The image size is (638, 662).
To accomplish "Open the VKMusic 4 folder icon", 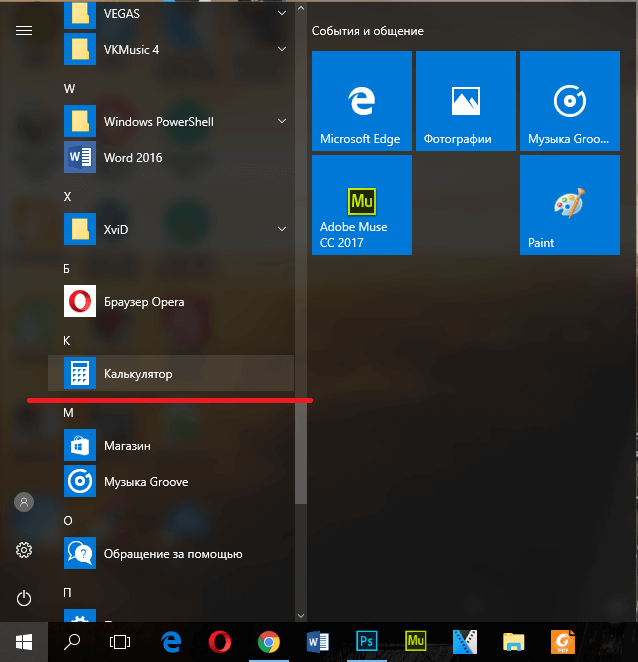I will pos(80,49).
